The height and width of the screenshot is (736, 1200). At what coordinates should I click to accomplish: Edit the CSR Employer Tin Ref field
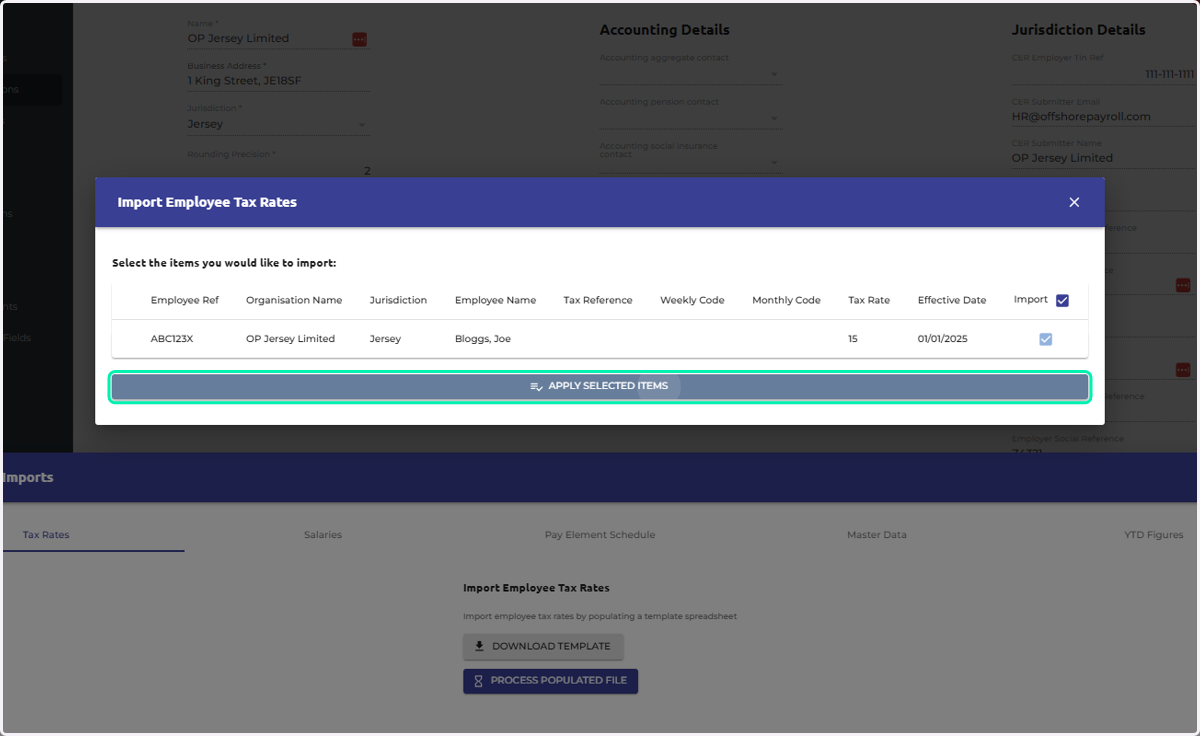1103,74
